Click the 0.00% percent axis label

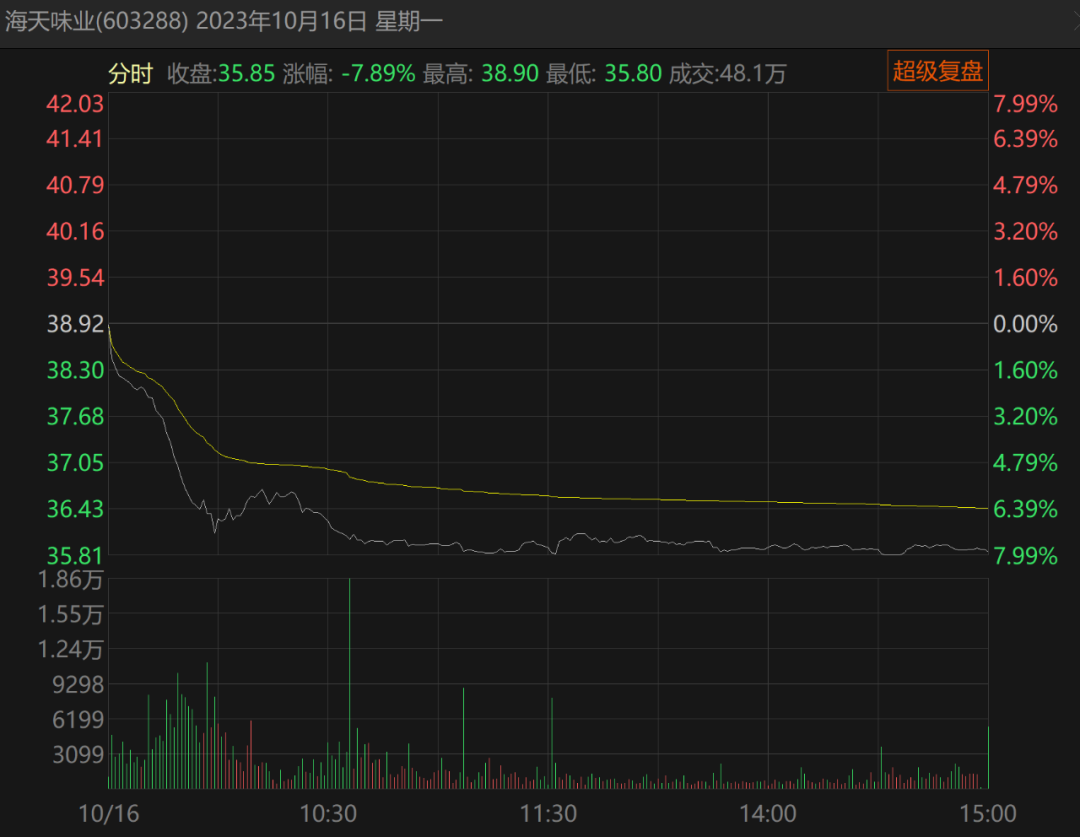click(1025, 324)
